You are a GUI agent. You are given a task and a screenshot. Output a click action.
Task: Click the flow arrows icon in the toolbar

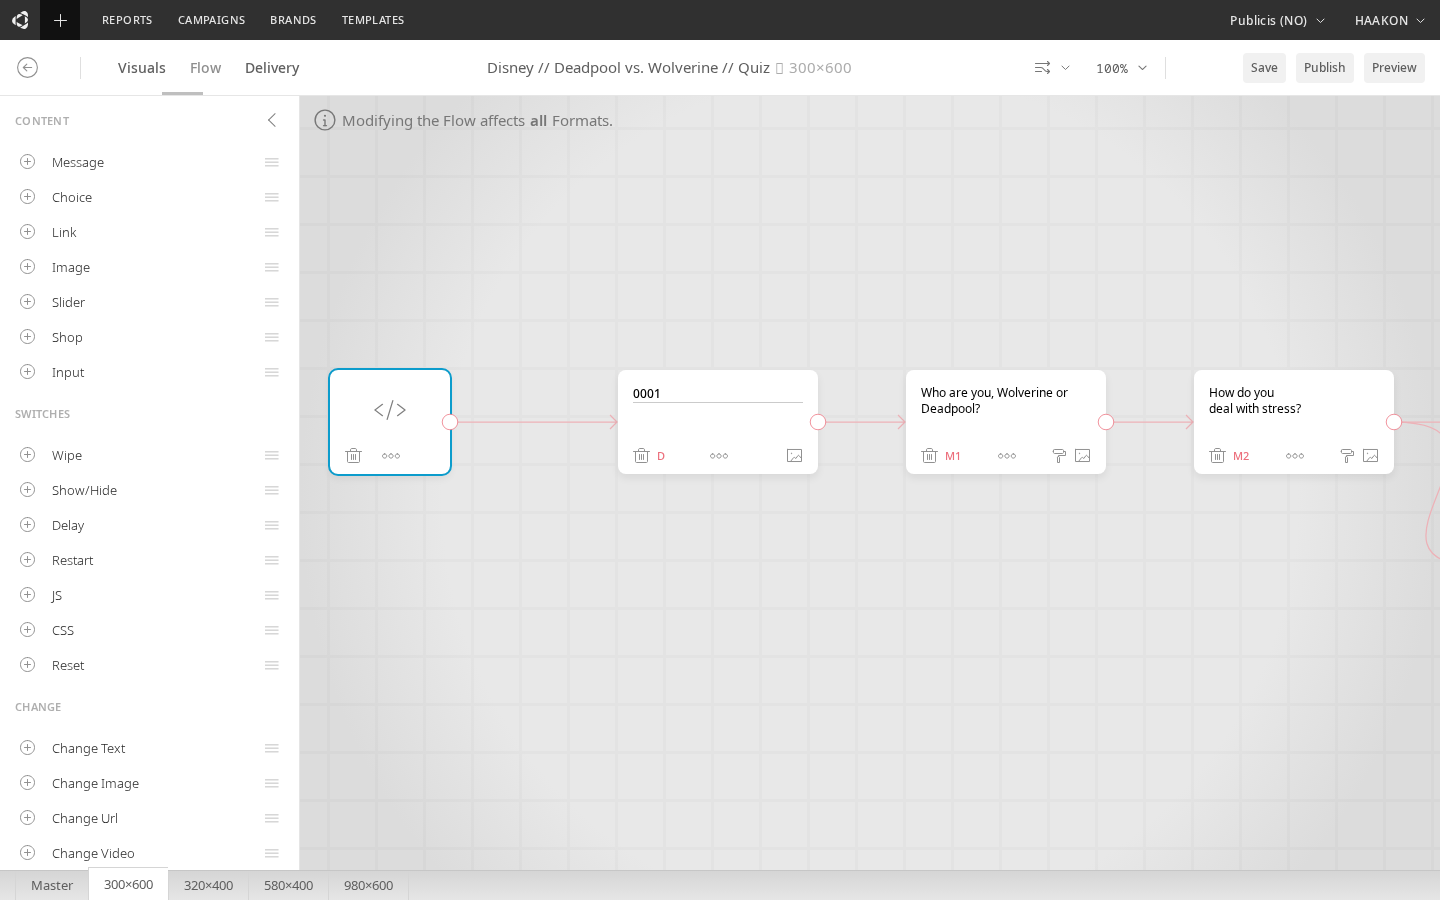pyautogui.click(x=1043, y=67)
